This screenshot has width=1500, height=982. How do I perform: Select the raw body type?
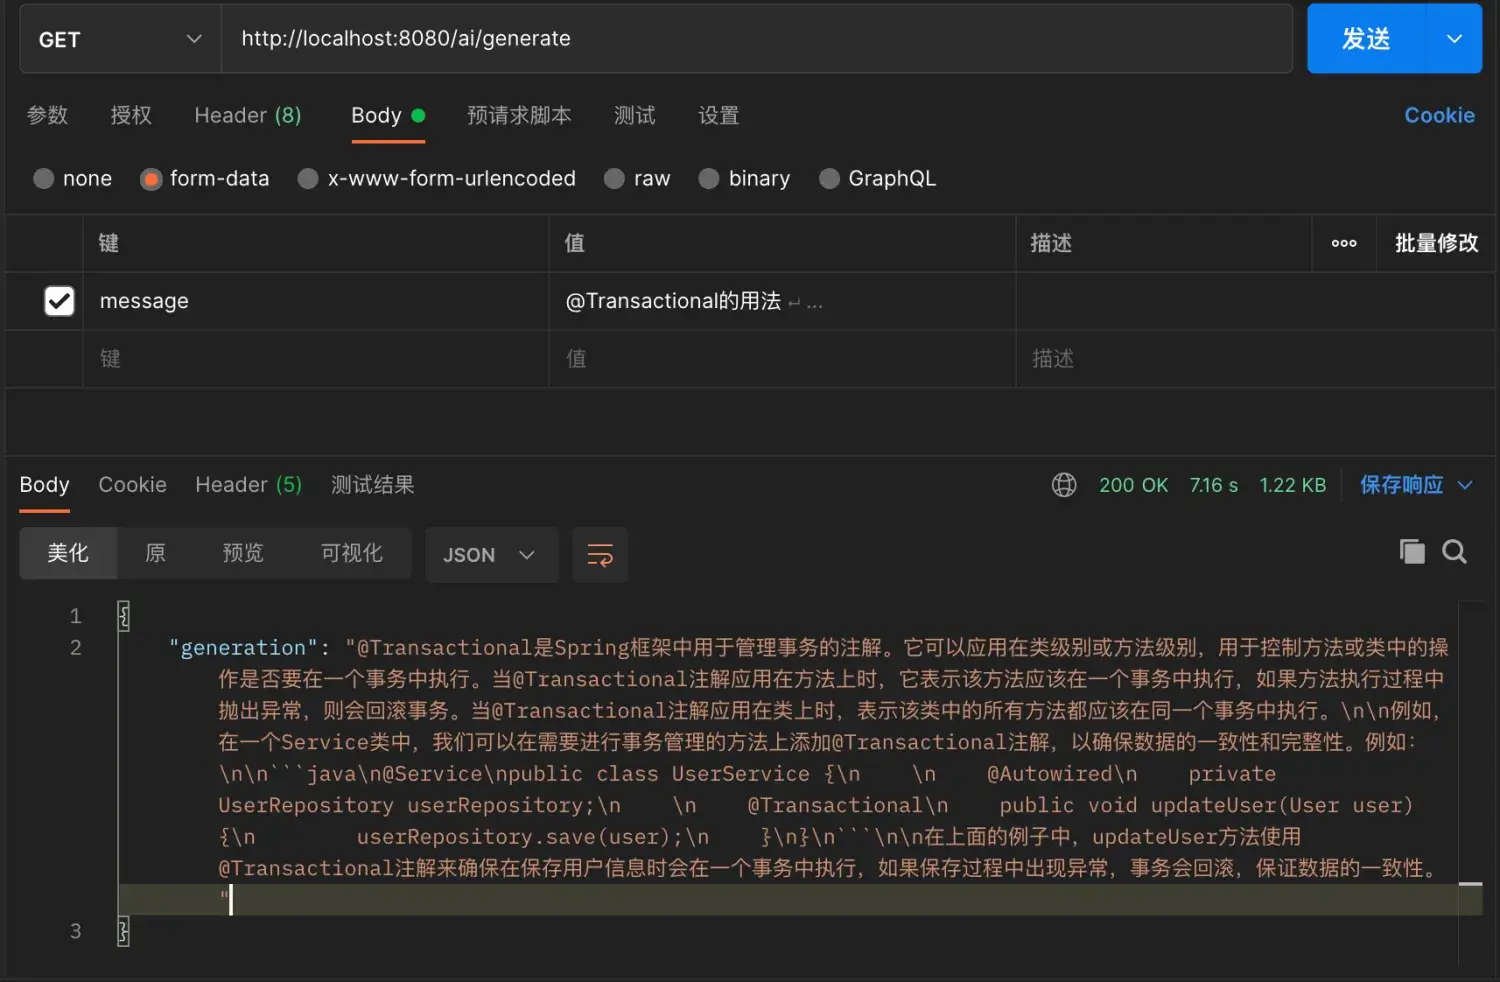(615, 179)
